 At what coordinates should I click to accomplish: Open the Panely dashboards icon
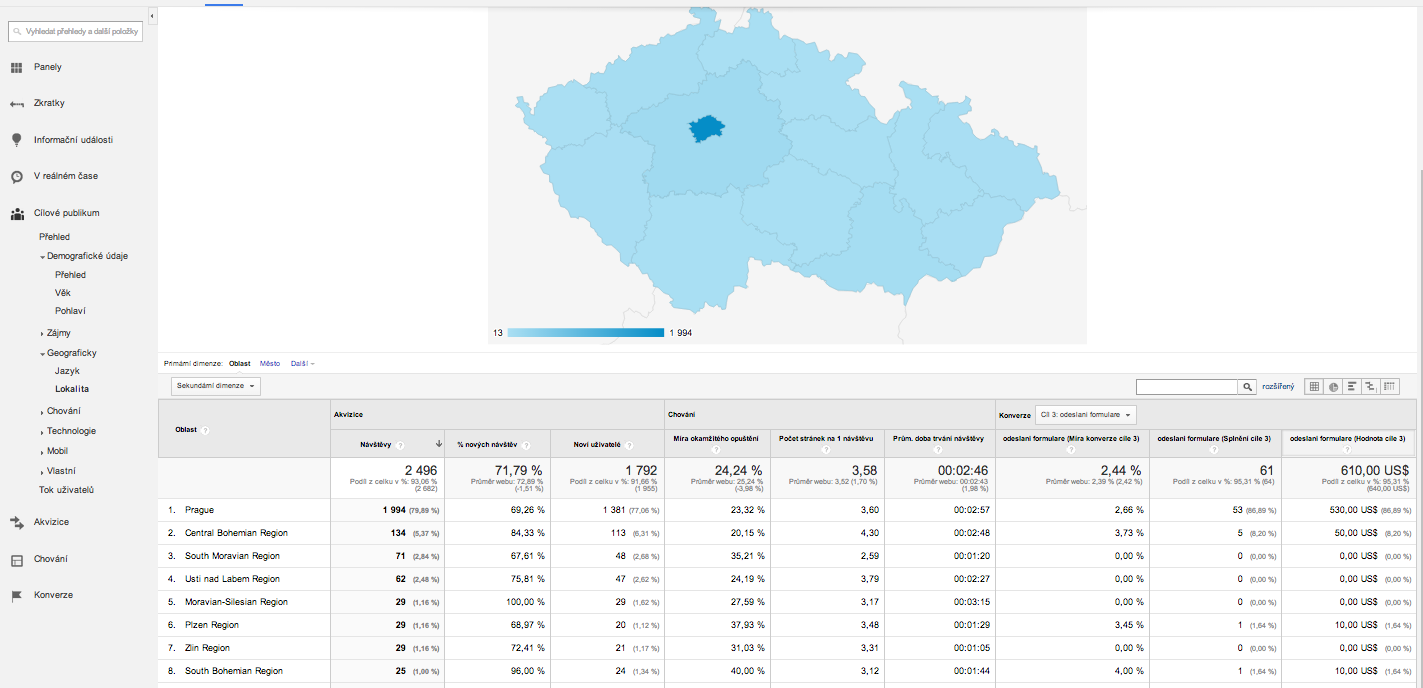(17, 67)
